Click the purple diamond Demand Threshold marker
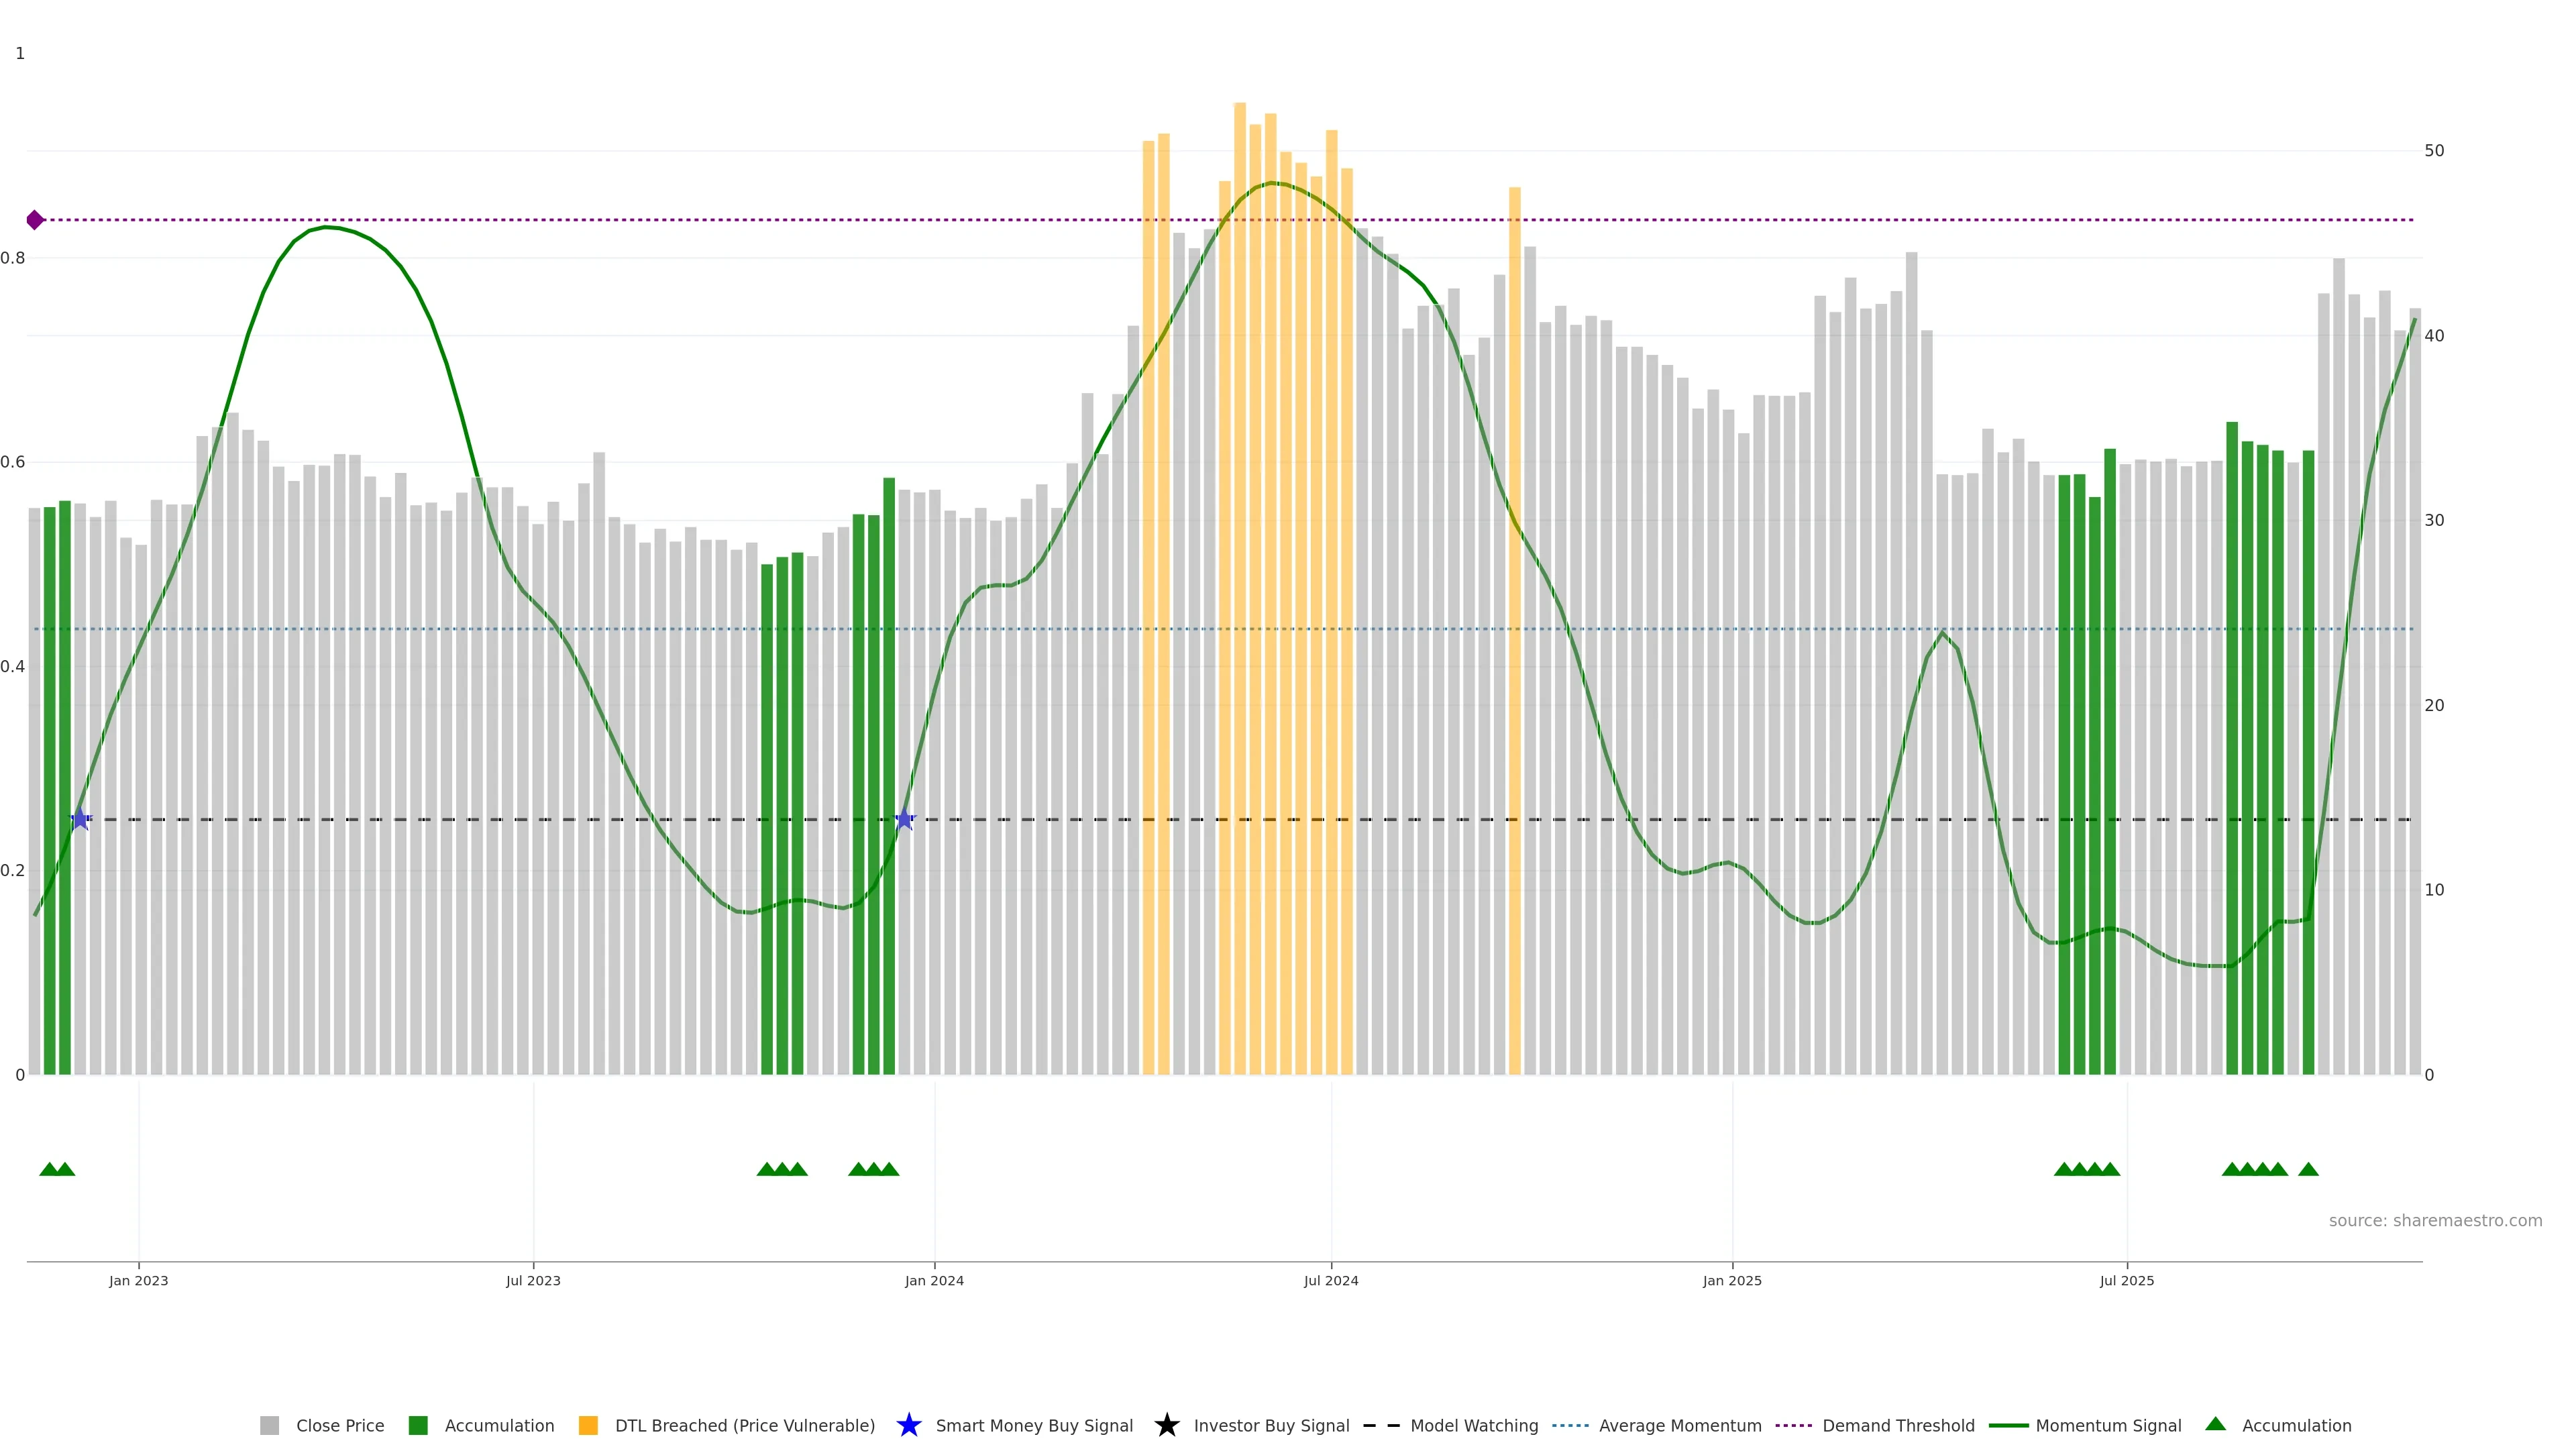The height and width of the screenshot is (1449, 2576). click(35, 220)
